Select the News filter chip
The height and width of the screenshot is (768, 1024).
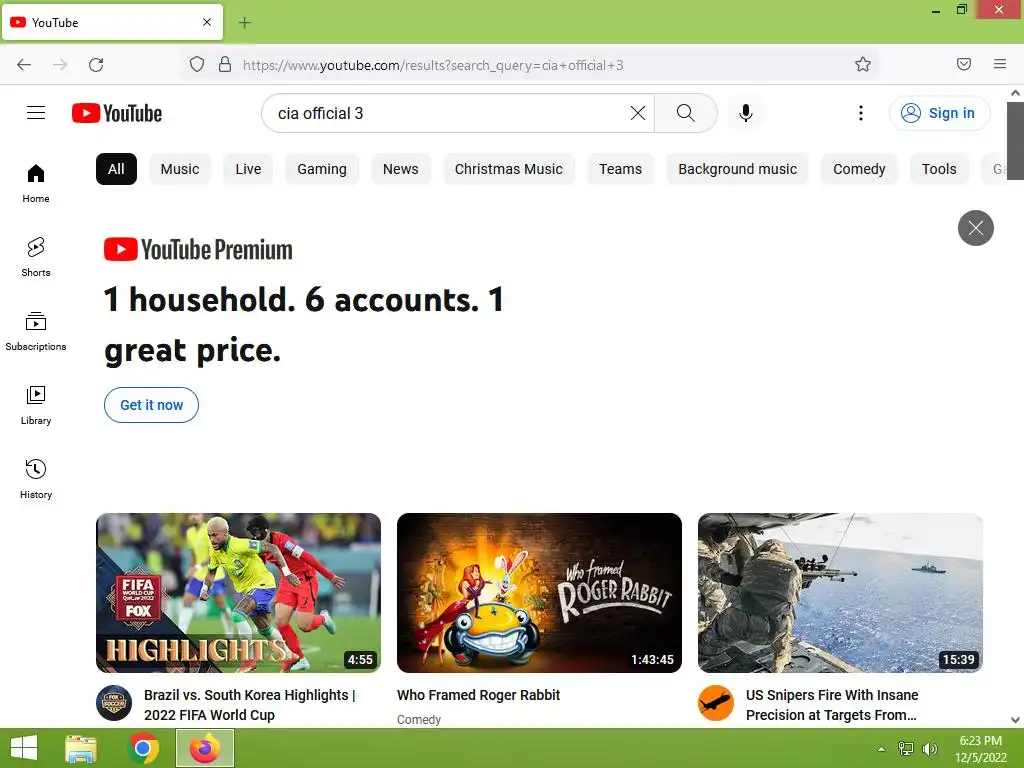point(400,169)
